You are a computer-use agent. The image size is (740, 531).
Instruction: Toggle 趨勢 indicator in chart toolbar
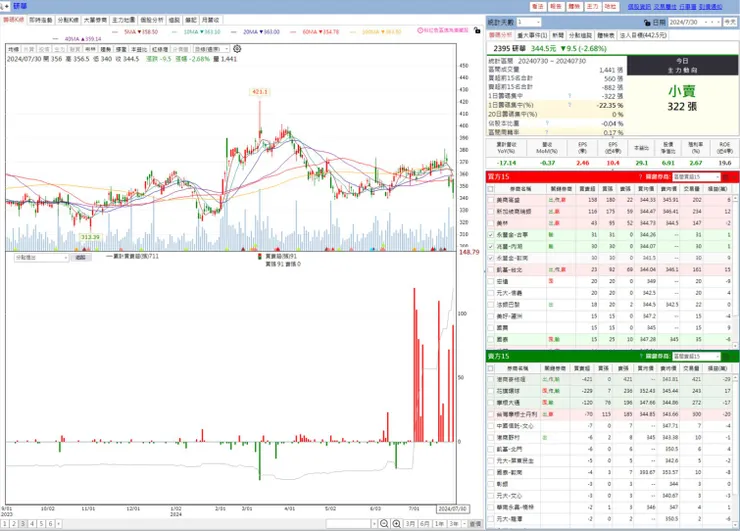pyautogui.click(x=106, y=49)
